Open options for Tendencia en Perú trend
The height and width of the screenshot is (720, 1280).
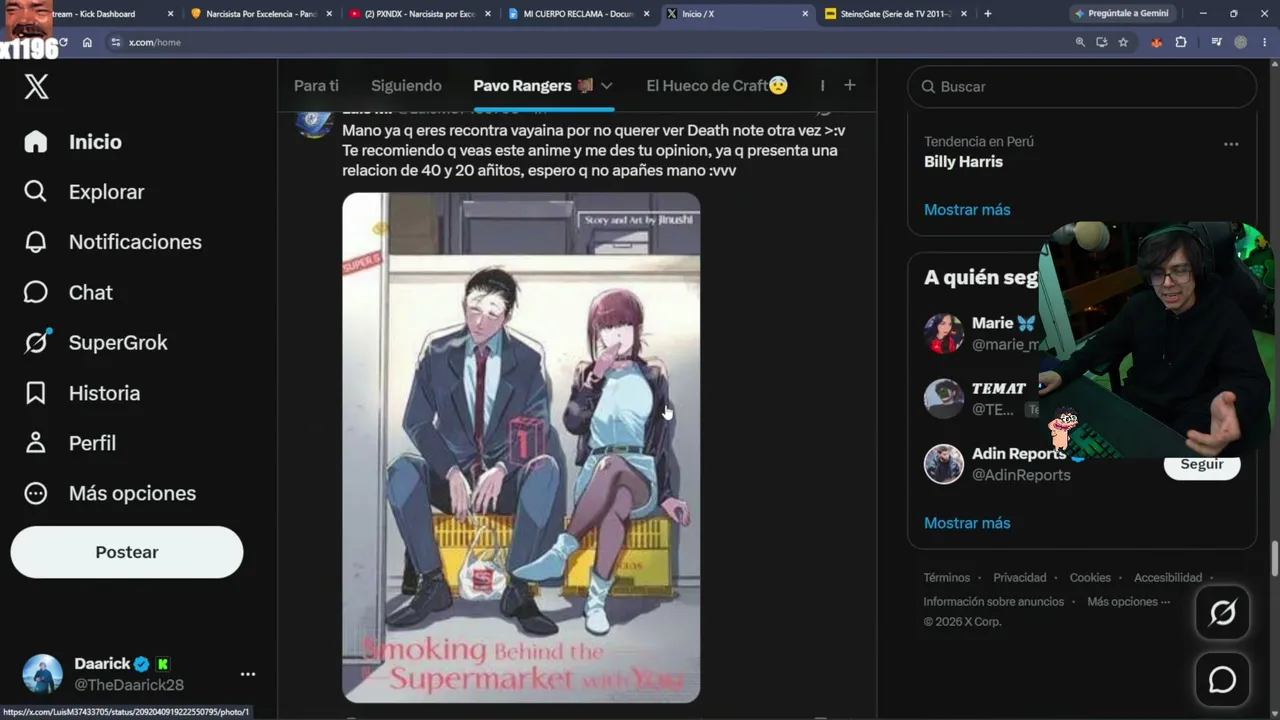tap(1231, 144)
